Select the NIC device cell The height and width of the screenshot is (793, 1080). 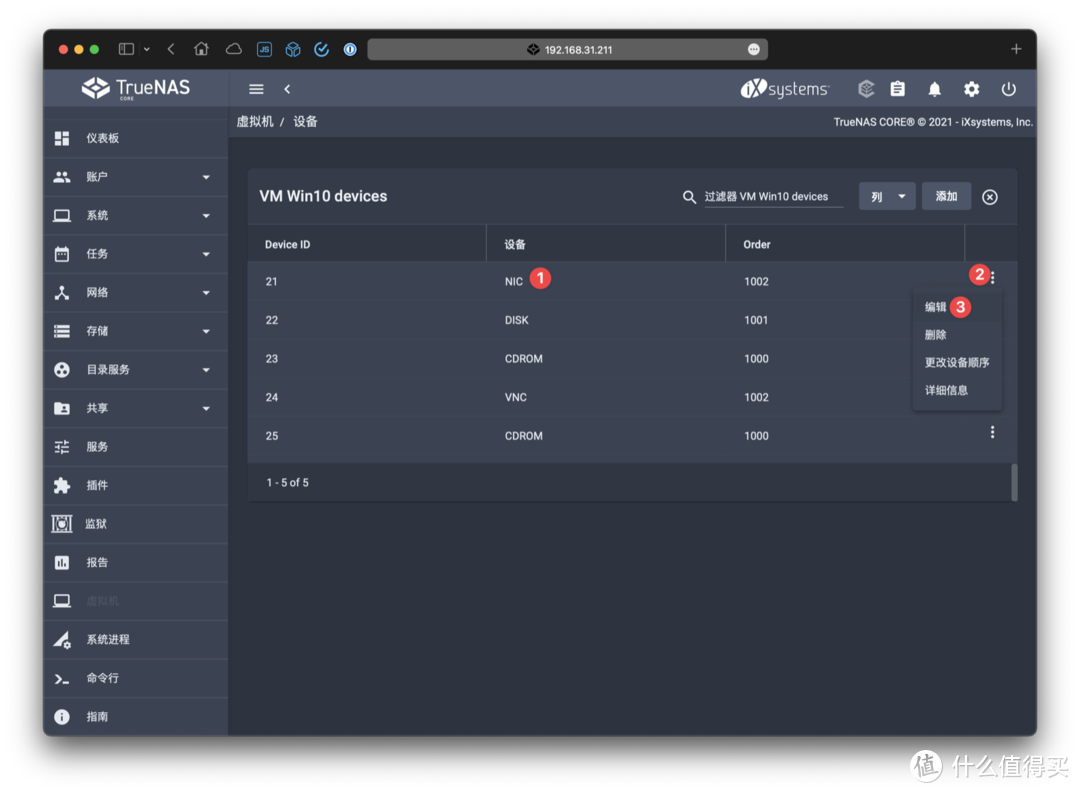[513, 282]
